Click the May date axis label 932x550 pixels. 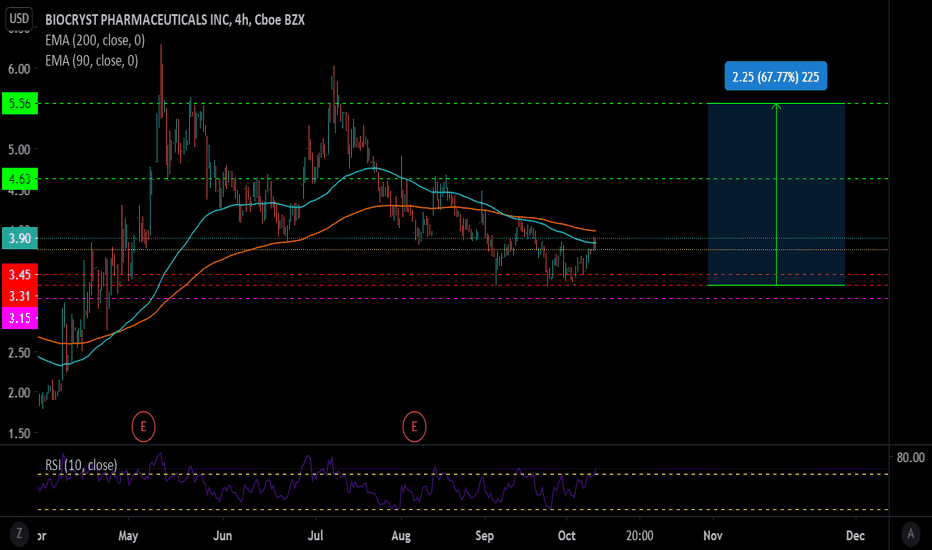128,536
